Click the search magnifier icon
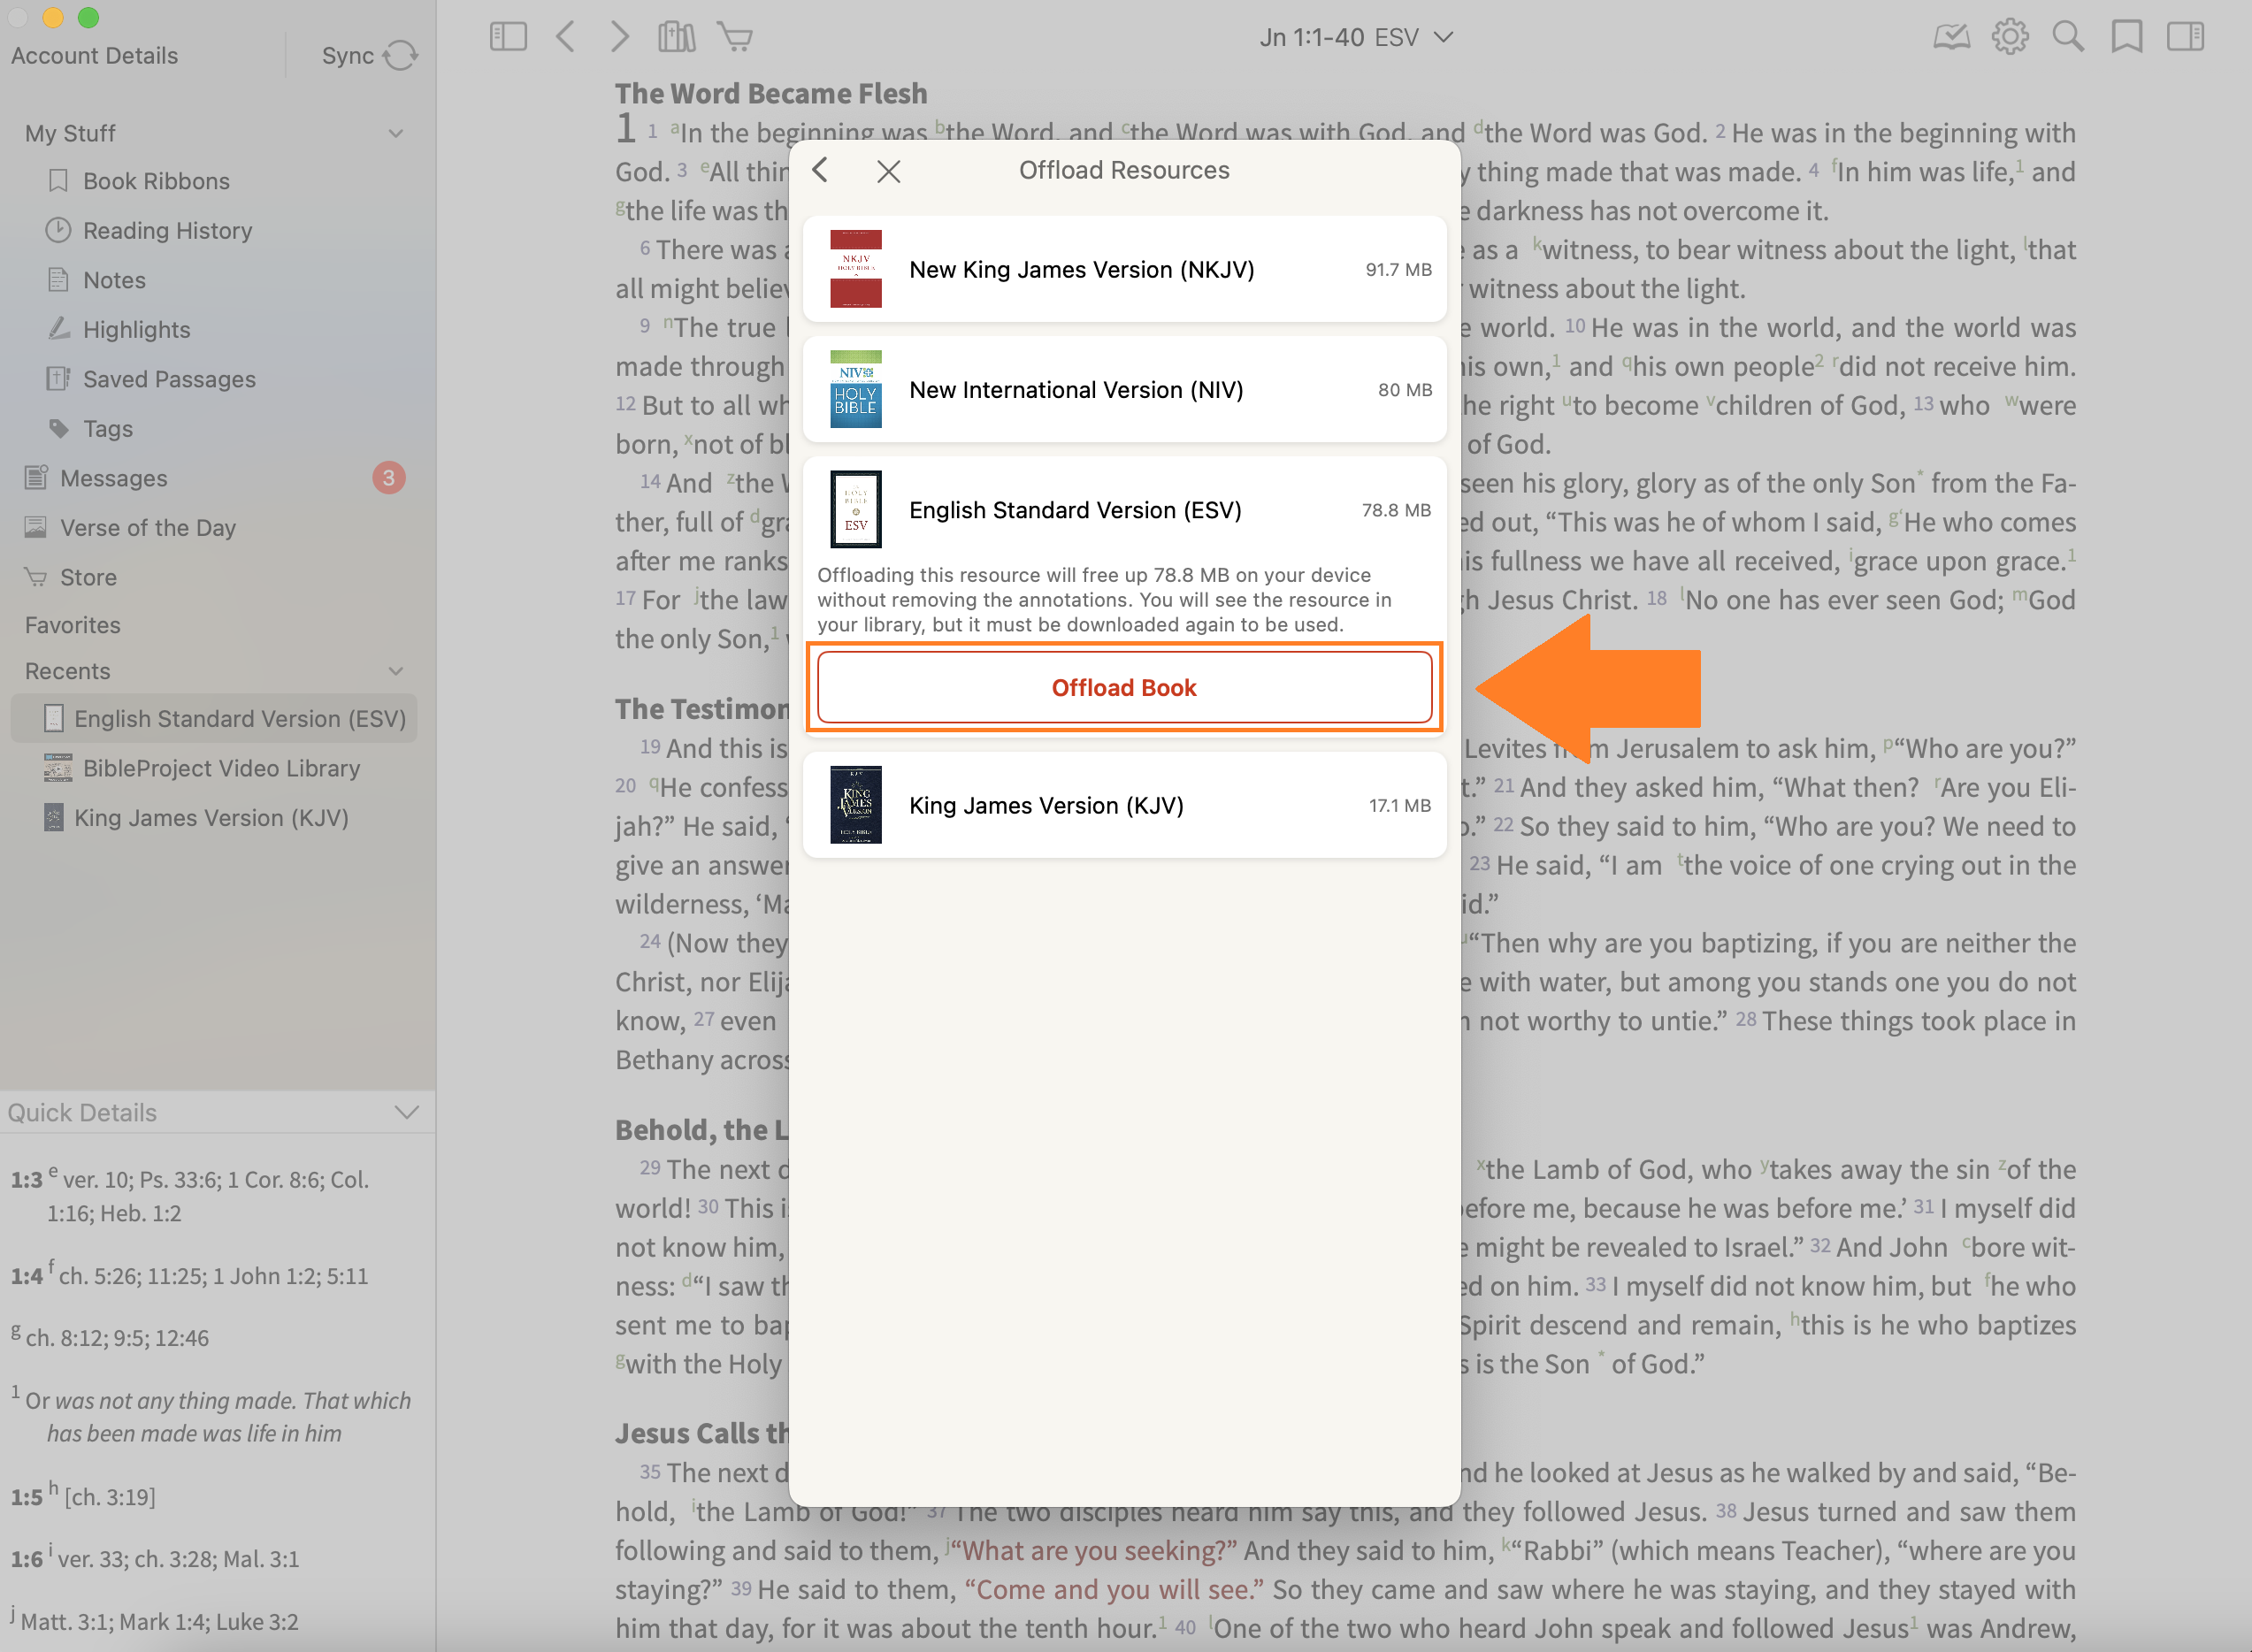This screenshot has height=1652, width=2252. pyautogui.click(x=2068, y=37)
